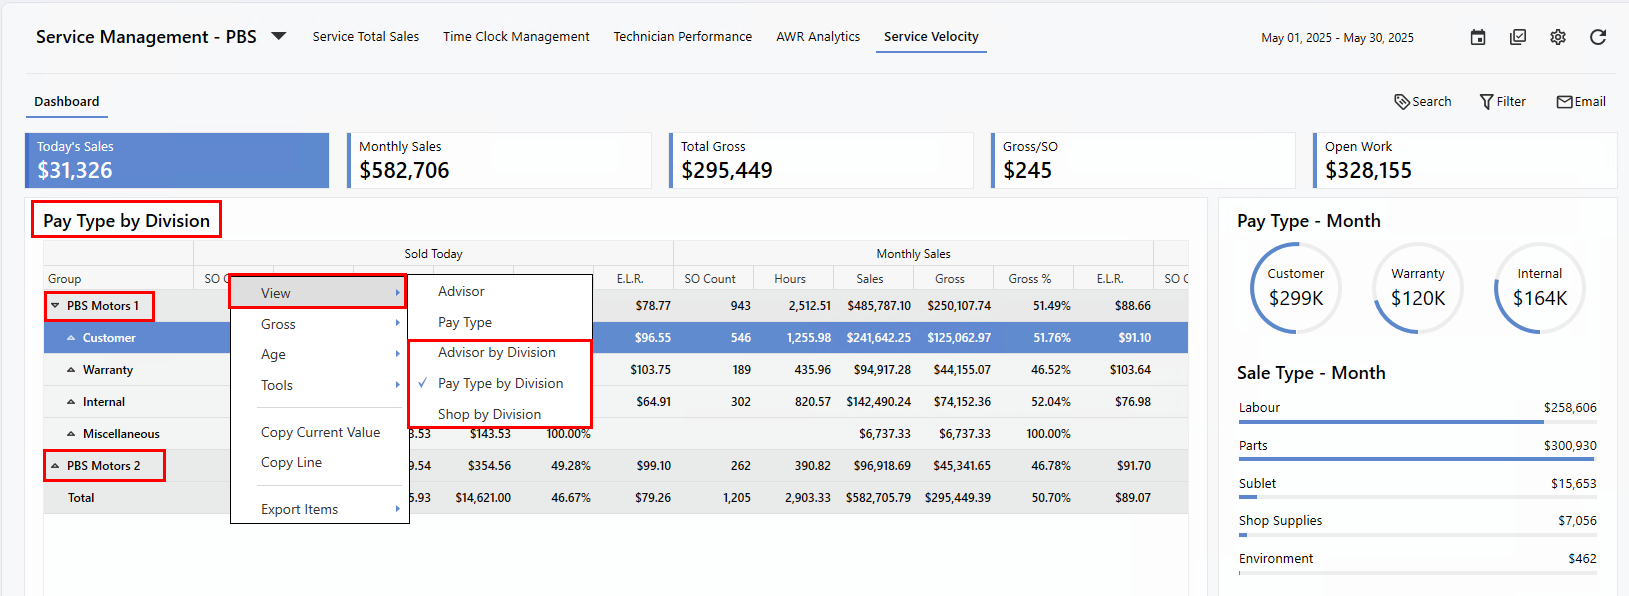
Task: Switch to Technician Performance tab
Action: 682,36
